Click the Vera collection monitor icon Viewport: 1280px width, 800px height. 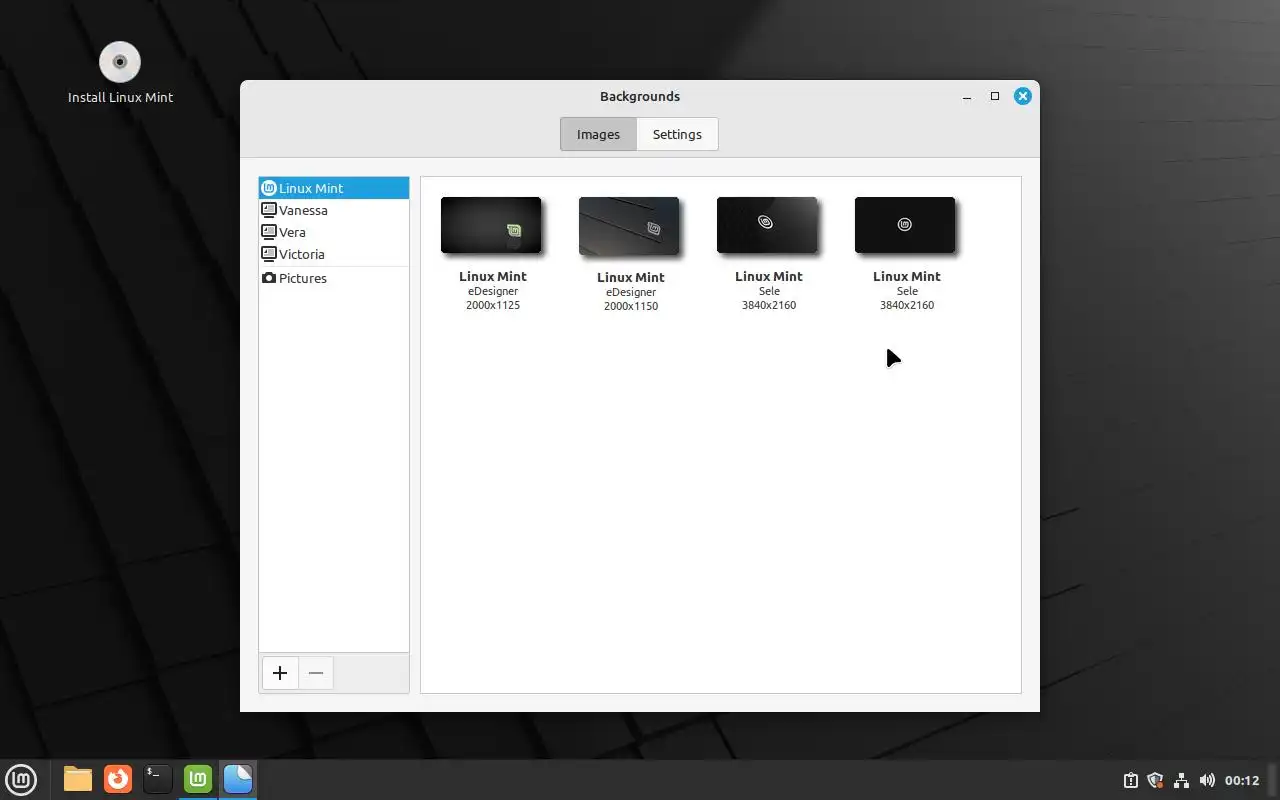tap(268, 232)
